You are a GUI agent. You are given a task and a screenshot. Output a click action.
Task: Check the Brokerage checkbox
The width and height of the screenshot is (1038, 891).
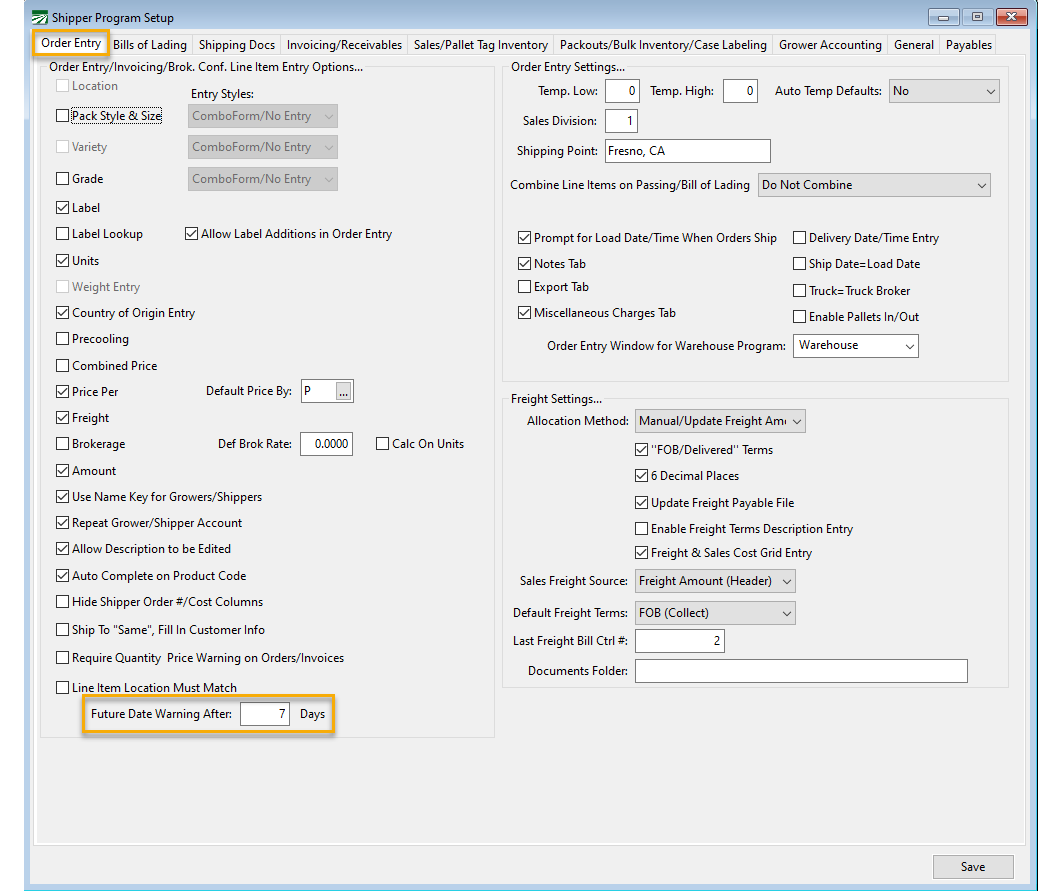click(64, 444)
